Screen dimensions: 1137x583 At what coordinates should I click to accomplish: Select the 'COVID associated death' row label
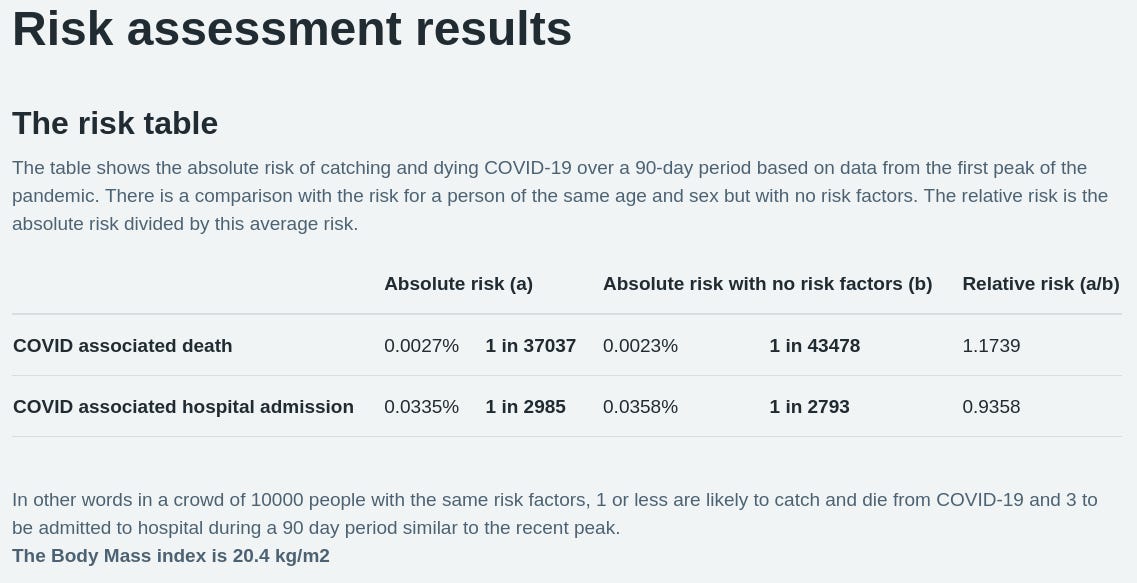click(123, 346)
